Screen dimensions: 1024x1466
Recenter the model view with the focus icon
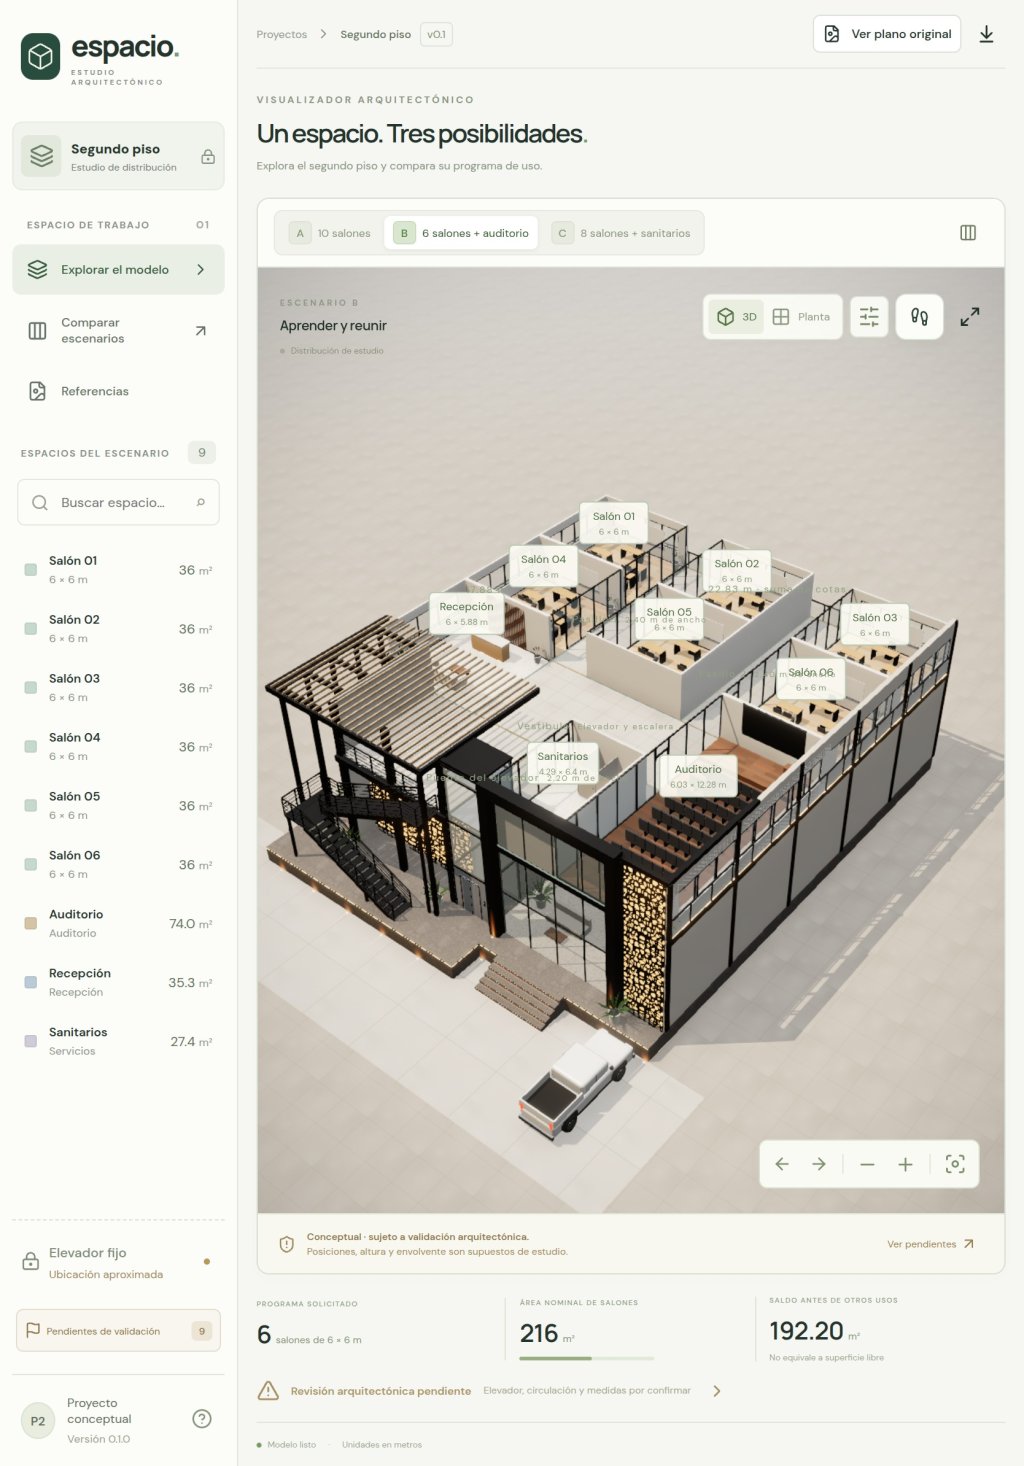click(955, 1164)
